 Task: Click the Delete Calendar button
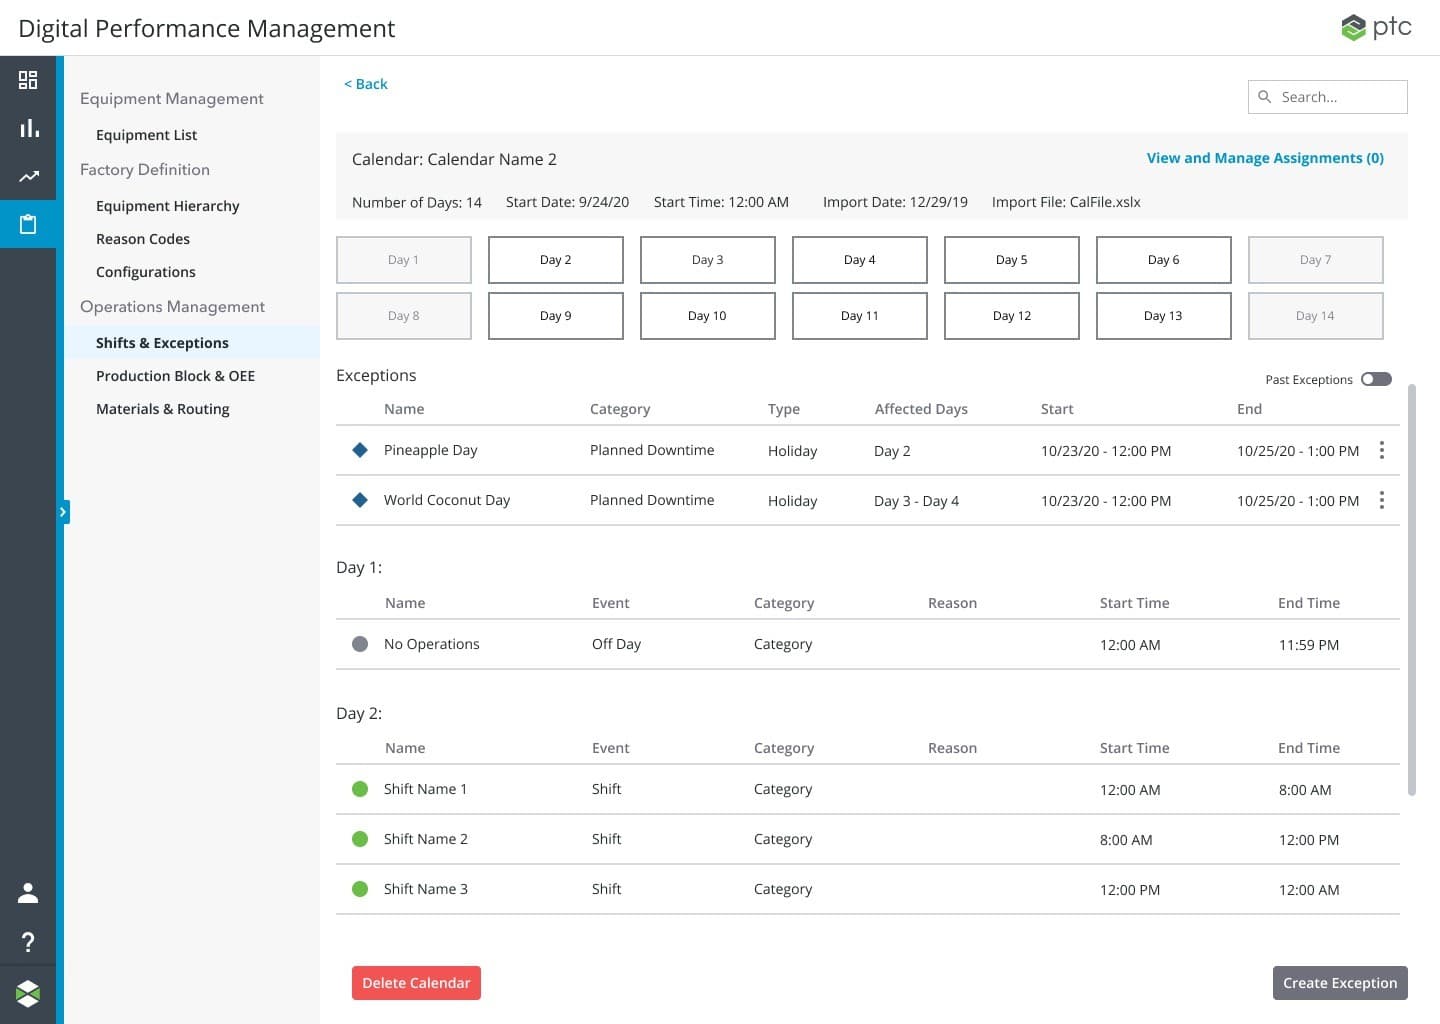[416, 983]
